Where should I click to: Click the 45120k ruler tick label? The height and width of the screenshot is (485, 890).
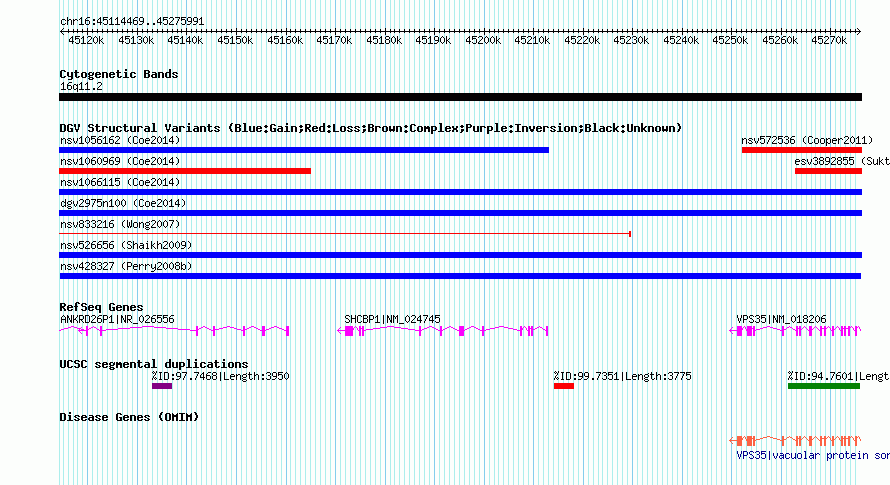86,40
